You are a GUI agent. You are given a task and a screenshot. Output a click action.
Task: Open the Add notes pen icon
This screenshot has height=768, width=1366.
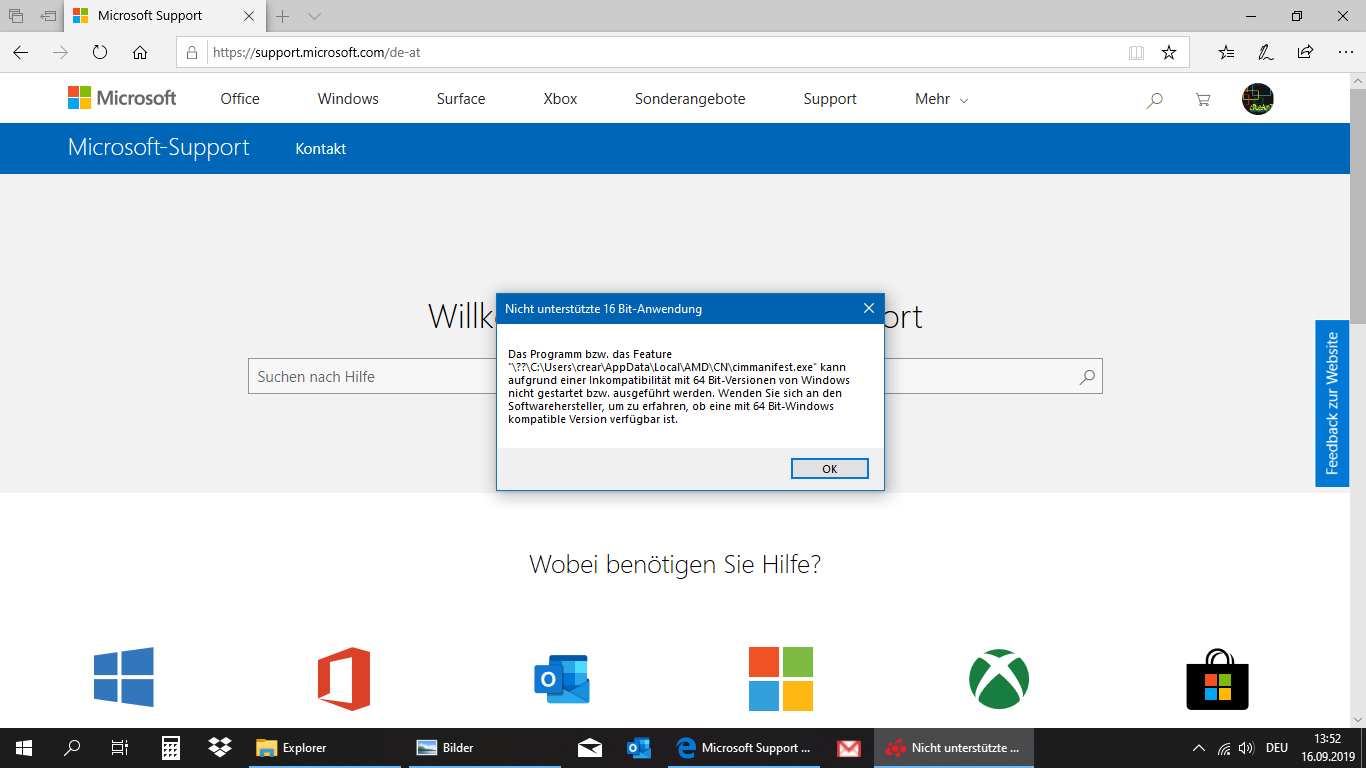[1266, 52]
